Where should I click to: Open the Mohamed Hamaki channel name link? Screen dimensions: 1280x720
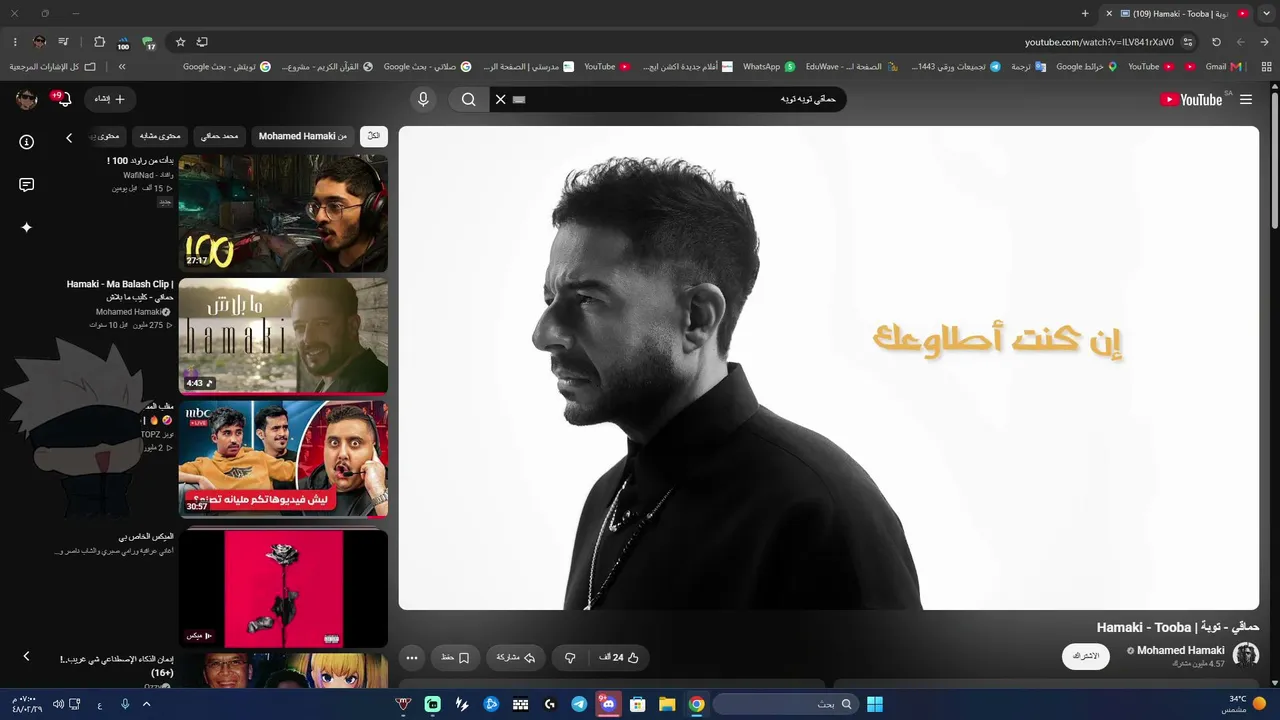[1180, 650]
